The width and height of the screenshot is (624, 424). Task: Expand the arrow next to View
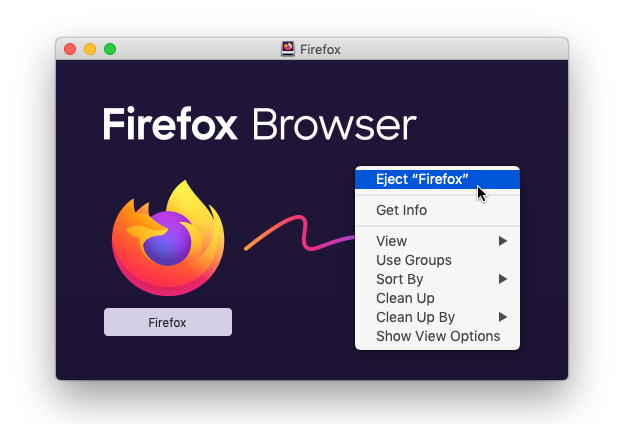(504, 241)
